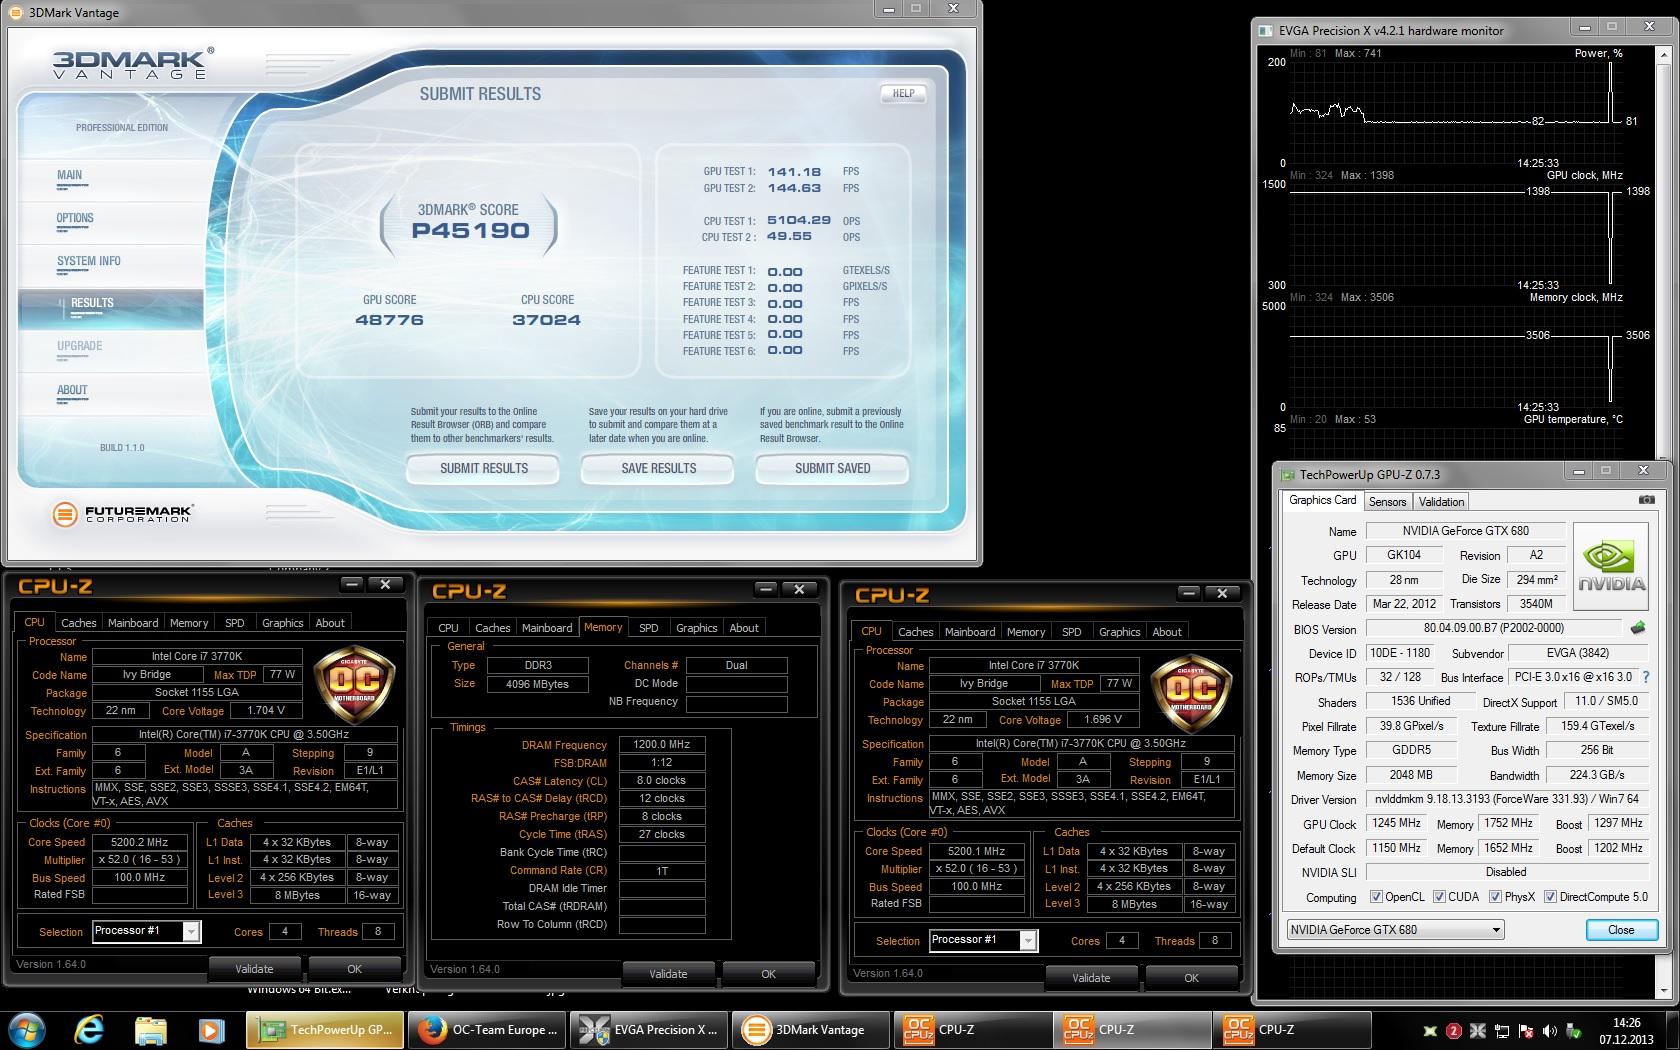Toggle the PhysX checkbox in GPU-Z
This screenshot has width=1680, height=1050.
click(1495, 897)
